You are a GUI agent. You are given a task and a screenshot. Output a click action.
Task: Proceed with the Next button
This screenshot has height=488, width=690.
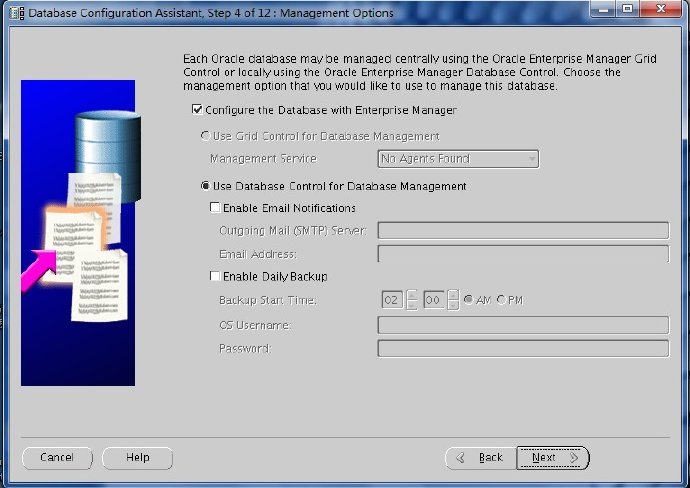(553, 458)
